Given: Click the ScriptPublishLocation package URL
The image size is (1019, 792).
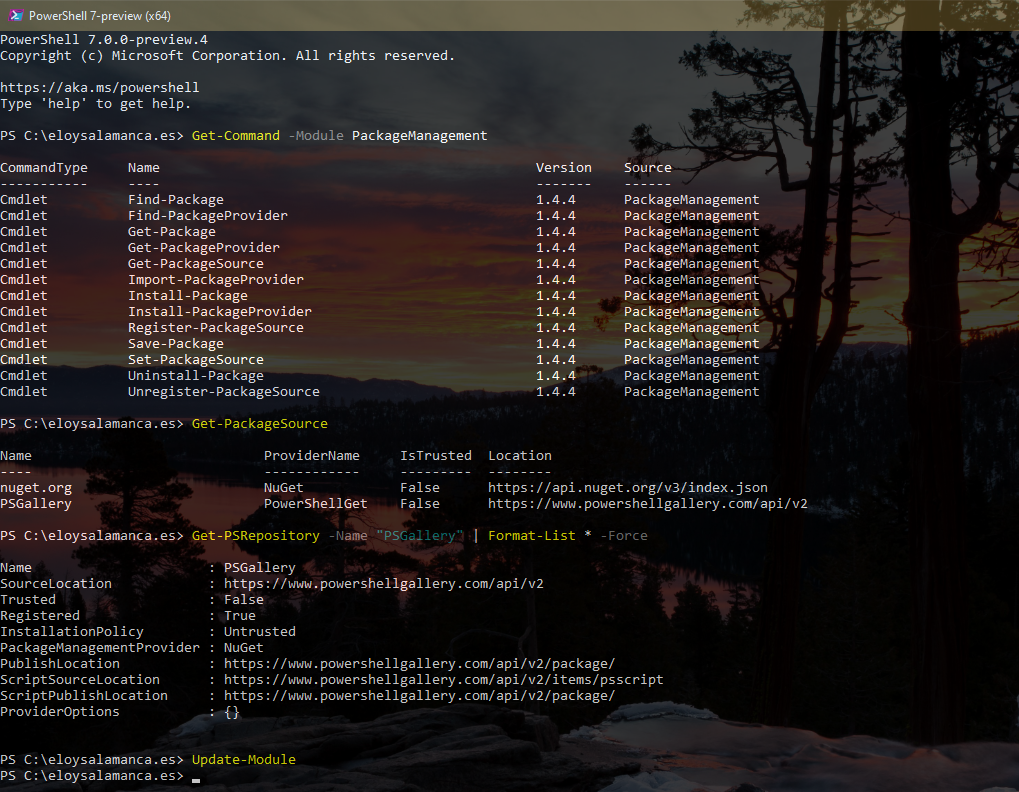Looking at the screenshot, I should (x=419, y=696).
